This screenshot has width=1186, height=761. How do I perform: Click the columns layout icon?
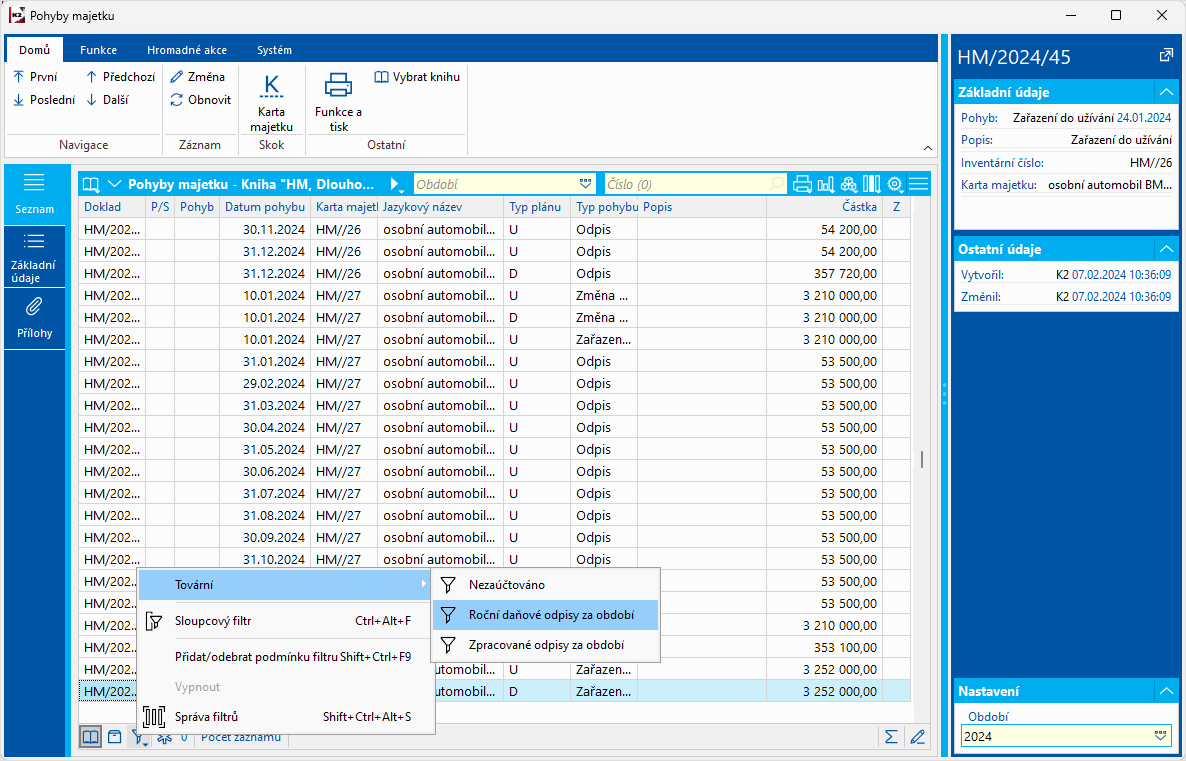(x=872, y=184)
